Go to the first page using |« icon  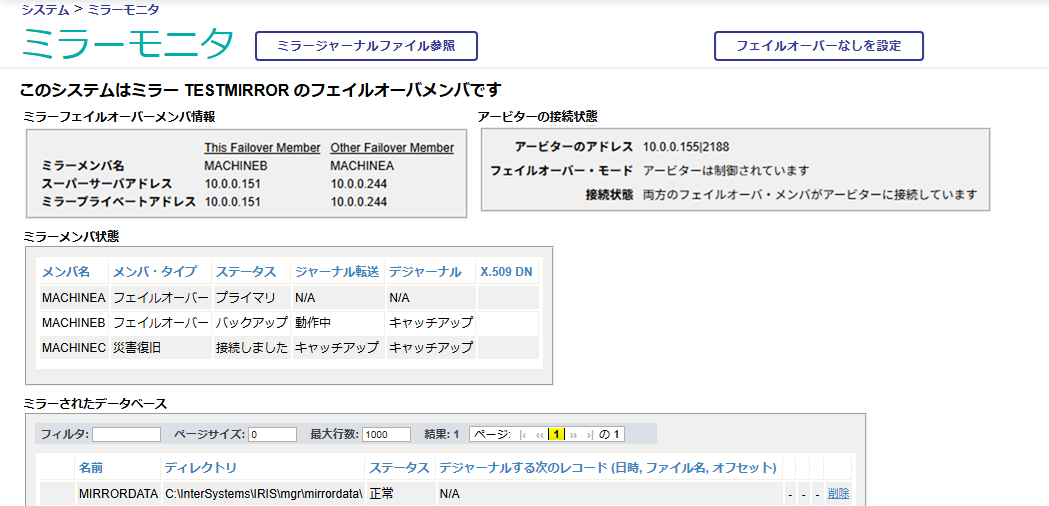point(524,435)
